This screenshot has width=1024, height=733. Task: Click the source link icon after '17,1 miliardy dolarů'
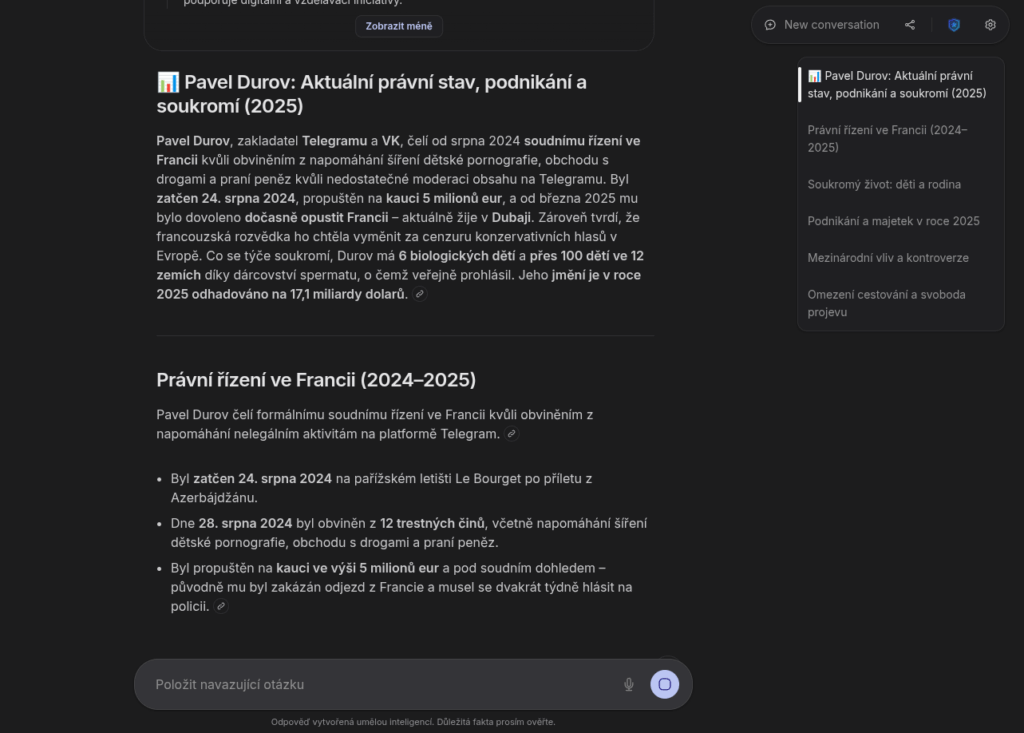point(420,294)
